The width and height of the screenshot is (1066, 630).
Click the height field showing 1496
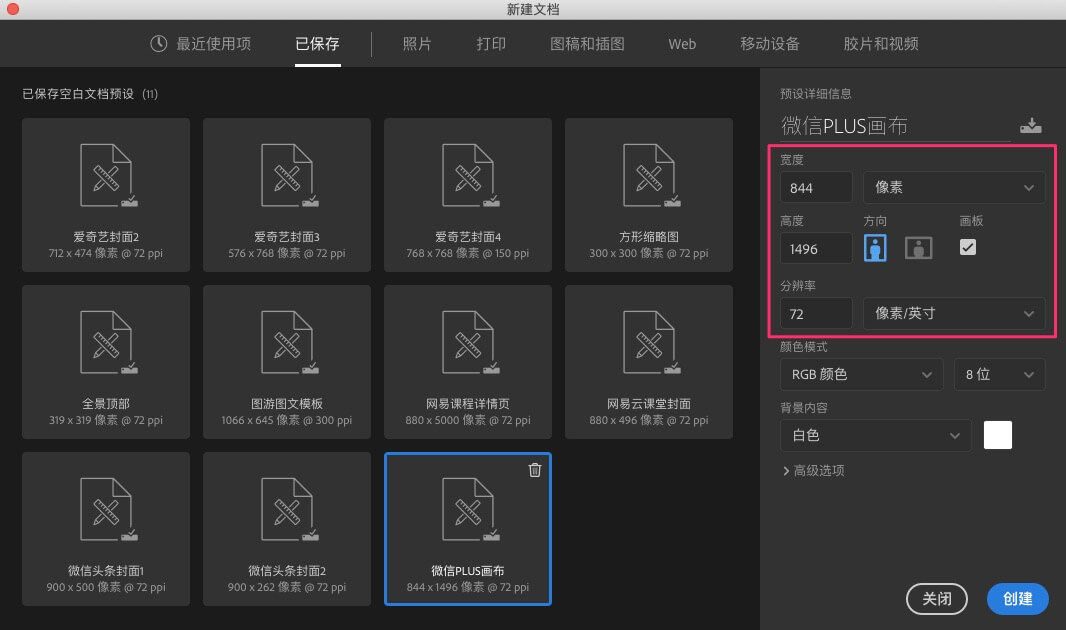point(816,249)
